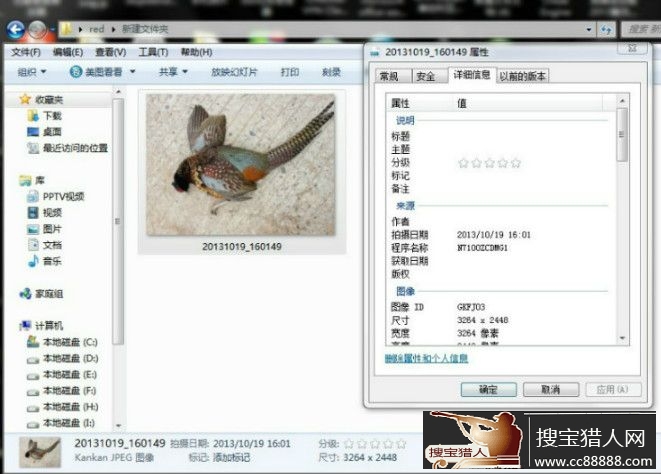The image size is (661, 474).
Task: Click navigation pane scrollbar up arrow
Action: click(118, 92)
